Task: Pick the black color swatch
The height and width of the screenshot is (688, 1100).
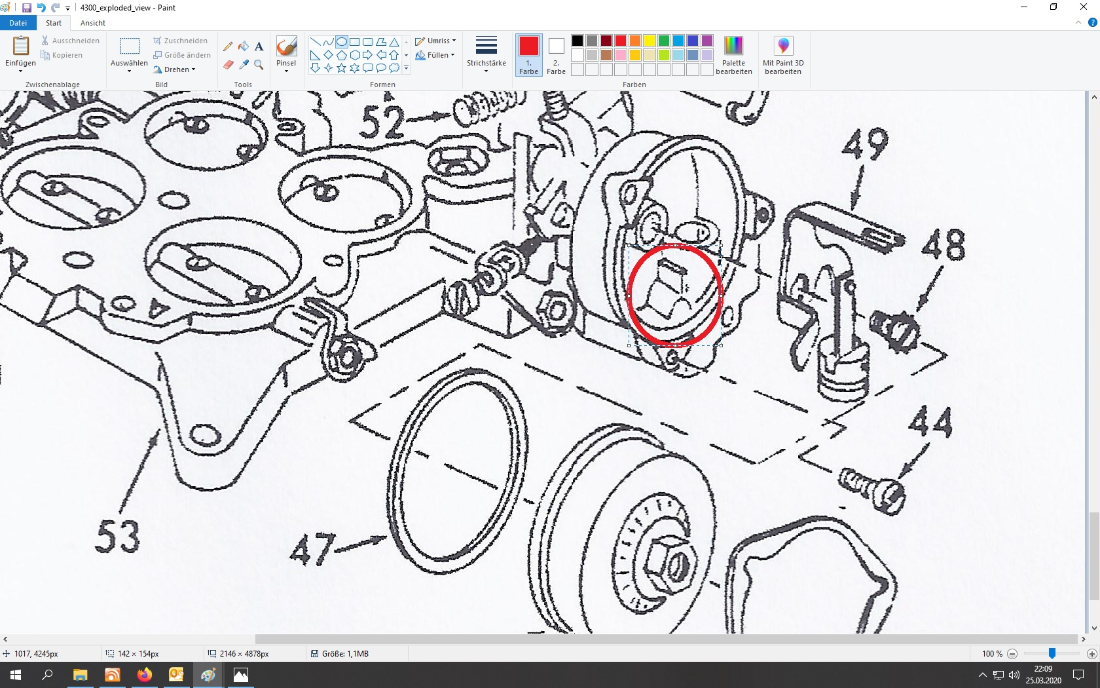Action: (577, 41)
